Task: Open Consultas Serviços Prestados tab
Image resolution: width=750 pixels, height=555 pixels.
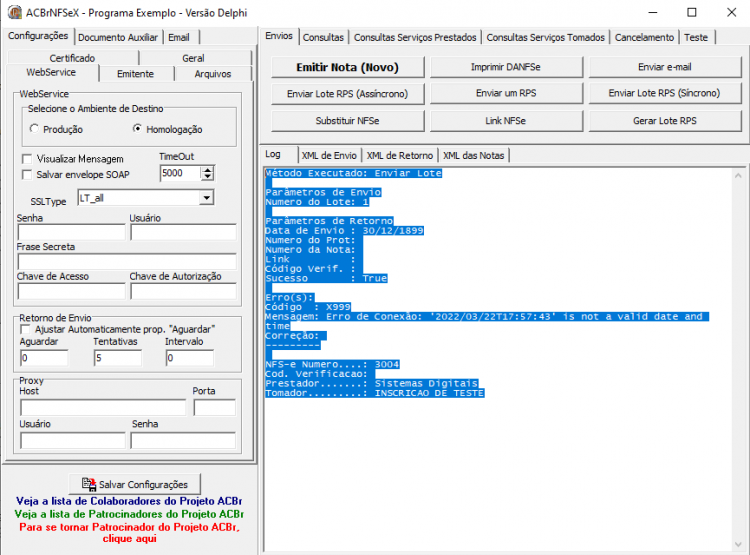Action: coord(415,37)
